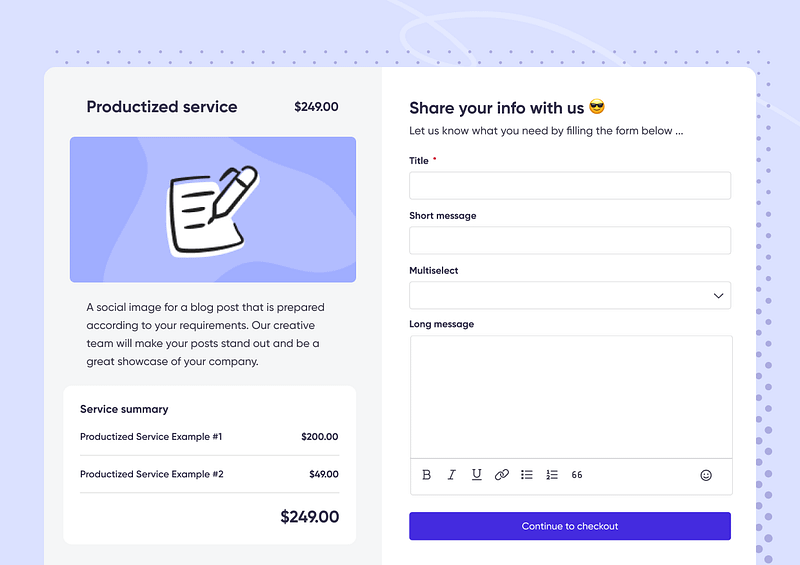This screenshot has height=565, width=800.
Task: Click the Service summary heading
Action: pos(124,409)
